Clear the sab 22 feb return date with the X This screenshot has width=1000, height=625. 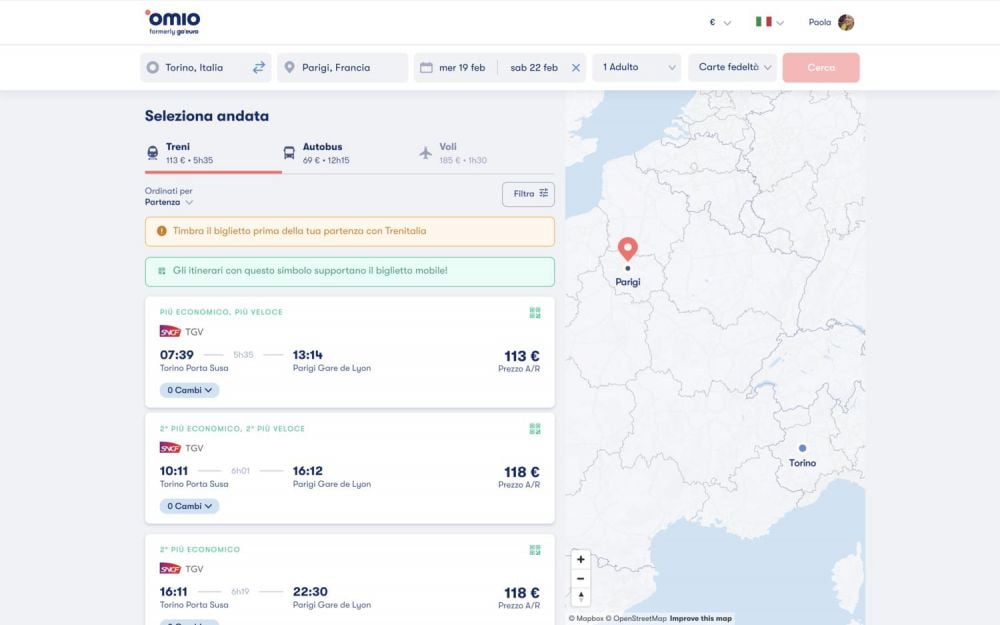pyautogui.click(x=575, y=67)
